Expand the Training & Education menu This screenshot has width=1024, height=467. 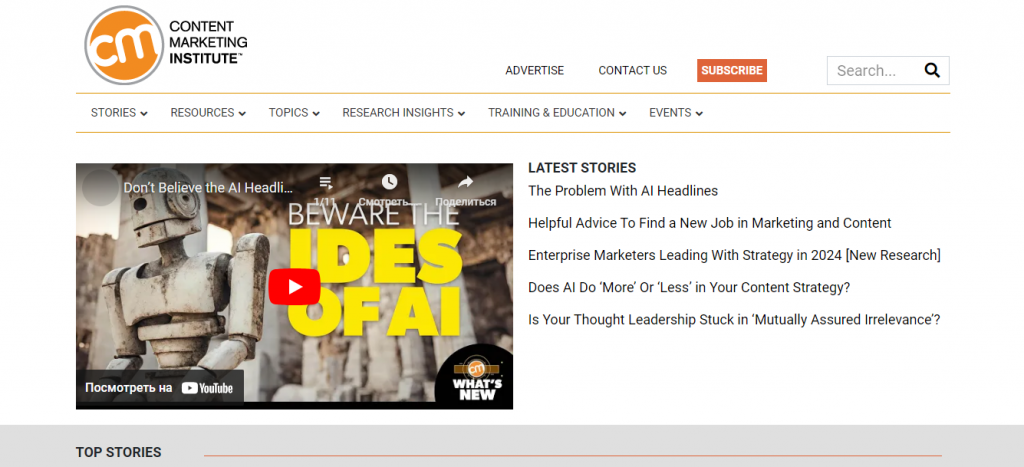point(557,112)
